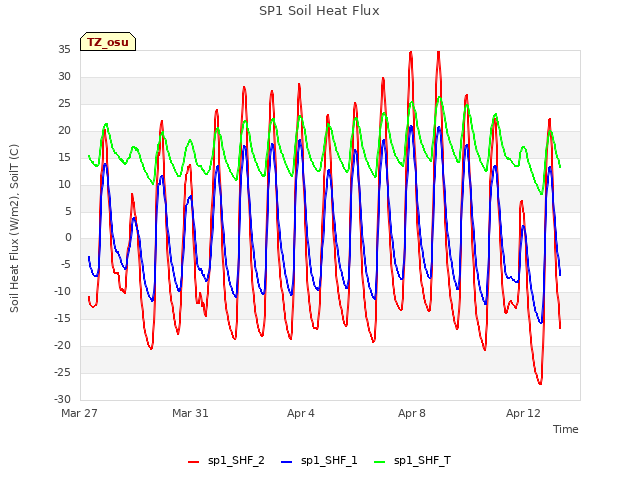Click the -10 y-axis tick label
Screen dimensions: 640x480
point(63,291)
